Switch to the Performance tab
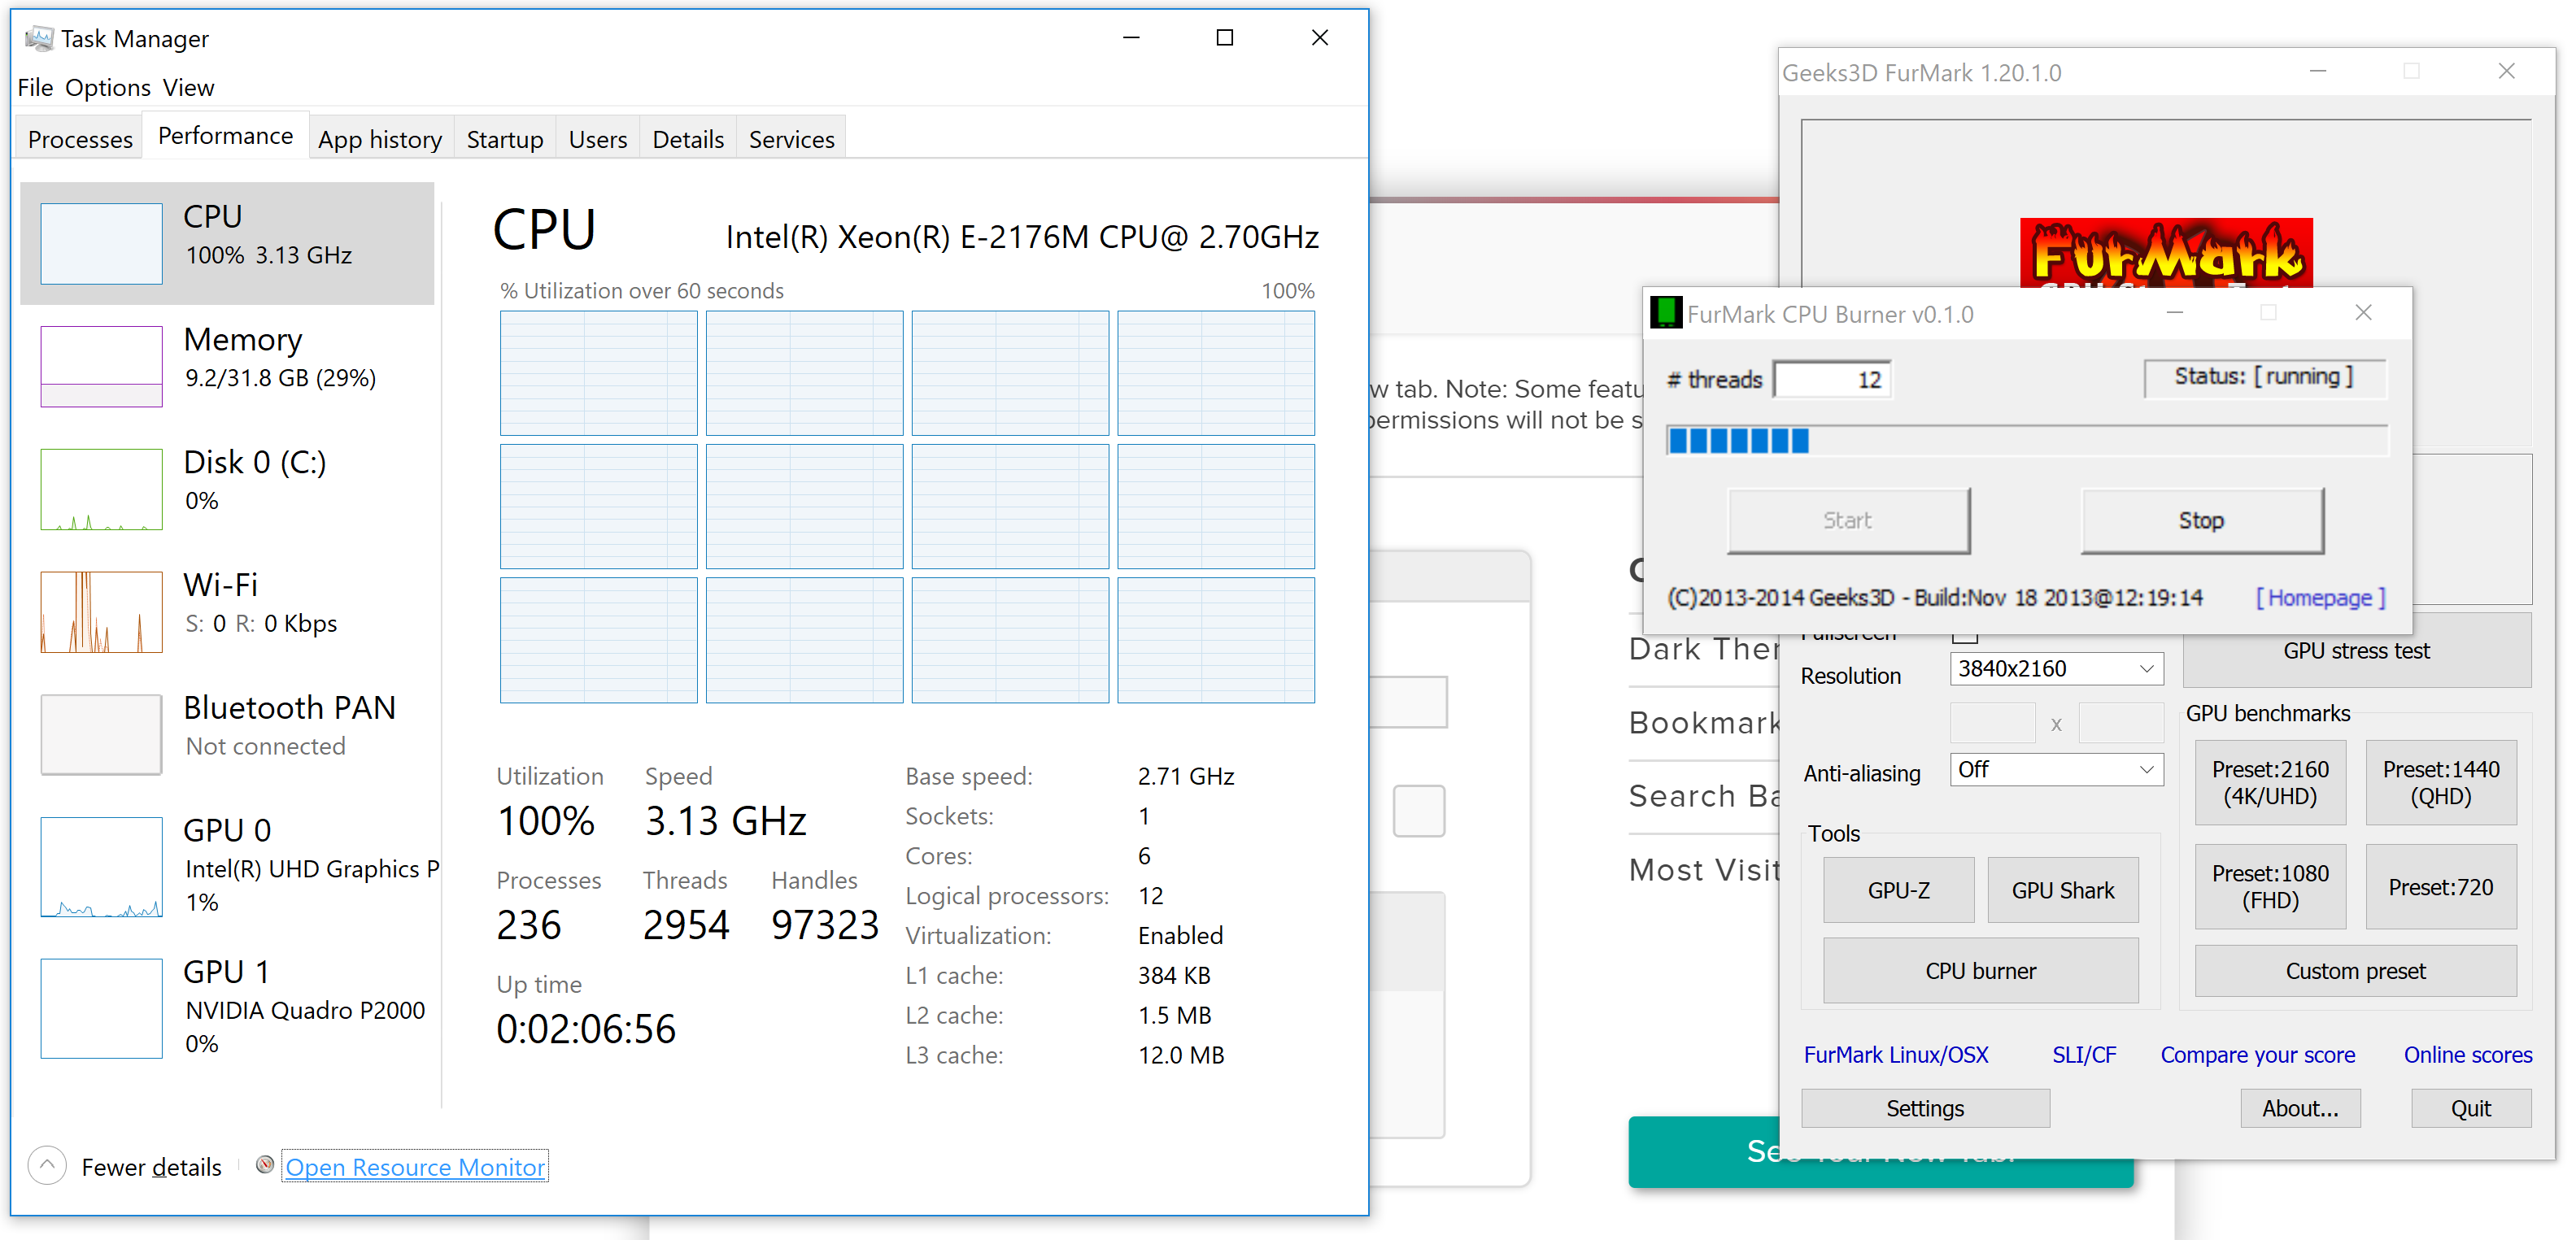Viewport: 2576px width, 1240px height. pyautogui.click(x=225, y=136)
